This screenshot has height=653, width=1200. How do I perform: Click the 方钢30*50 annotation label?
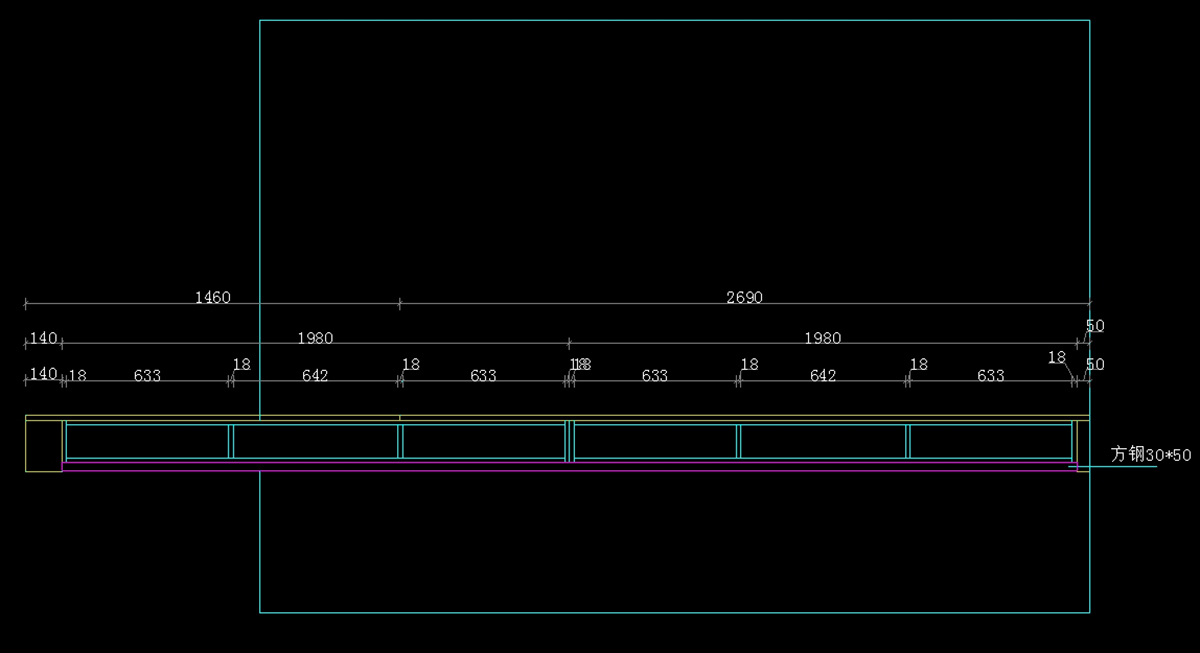click(x=1151, y=455)
